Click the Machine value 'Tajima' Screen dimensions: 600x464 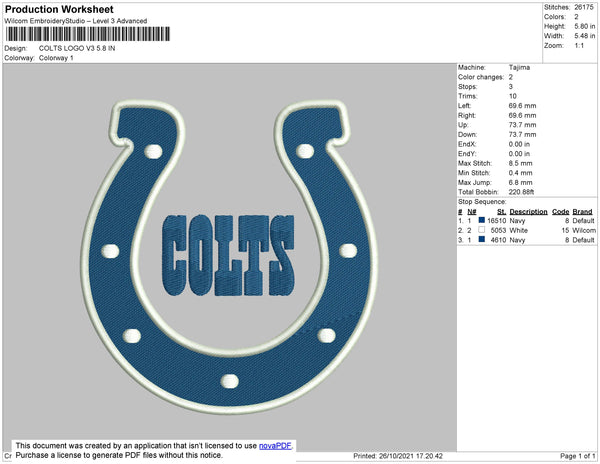[x=519, y=67]
